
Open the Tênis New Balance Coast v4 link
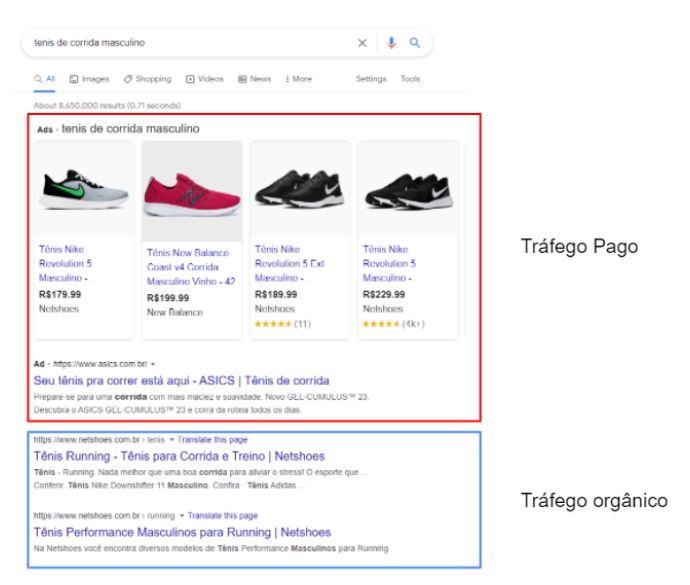[x=191, y=267]
